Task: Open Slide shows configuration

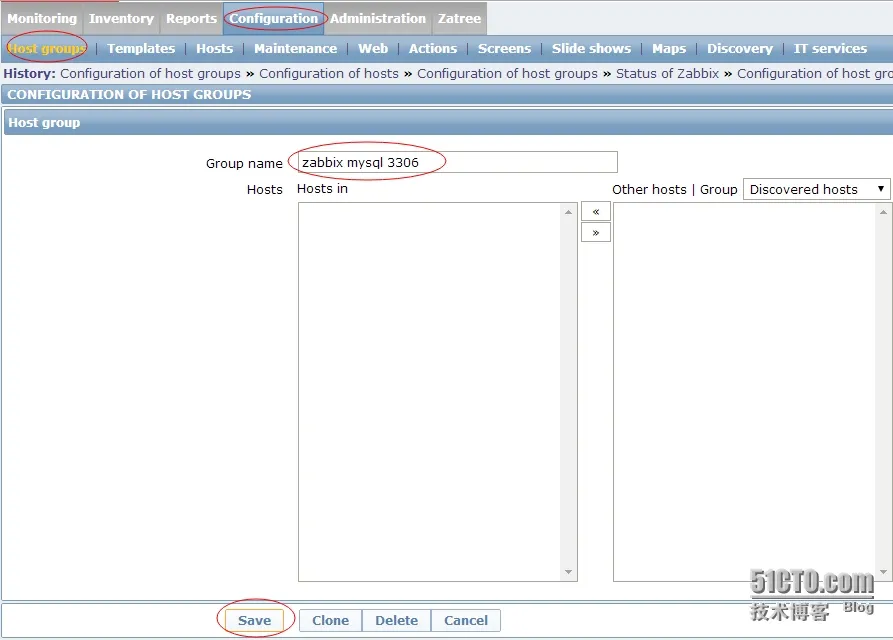Action: 591,48
